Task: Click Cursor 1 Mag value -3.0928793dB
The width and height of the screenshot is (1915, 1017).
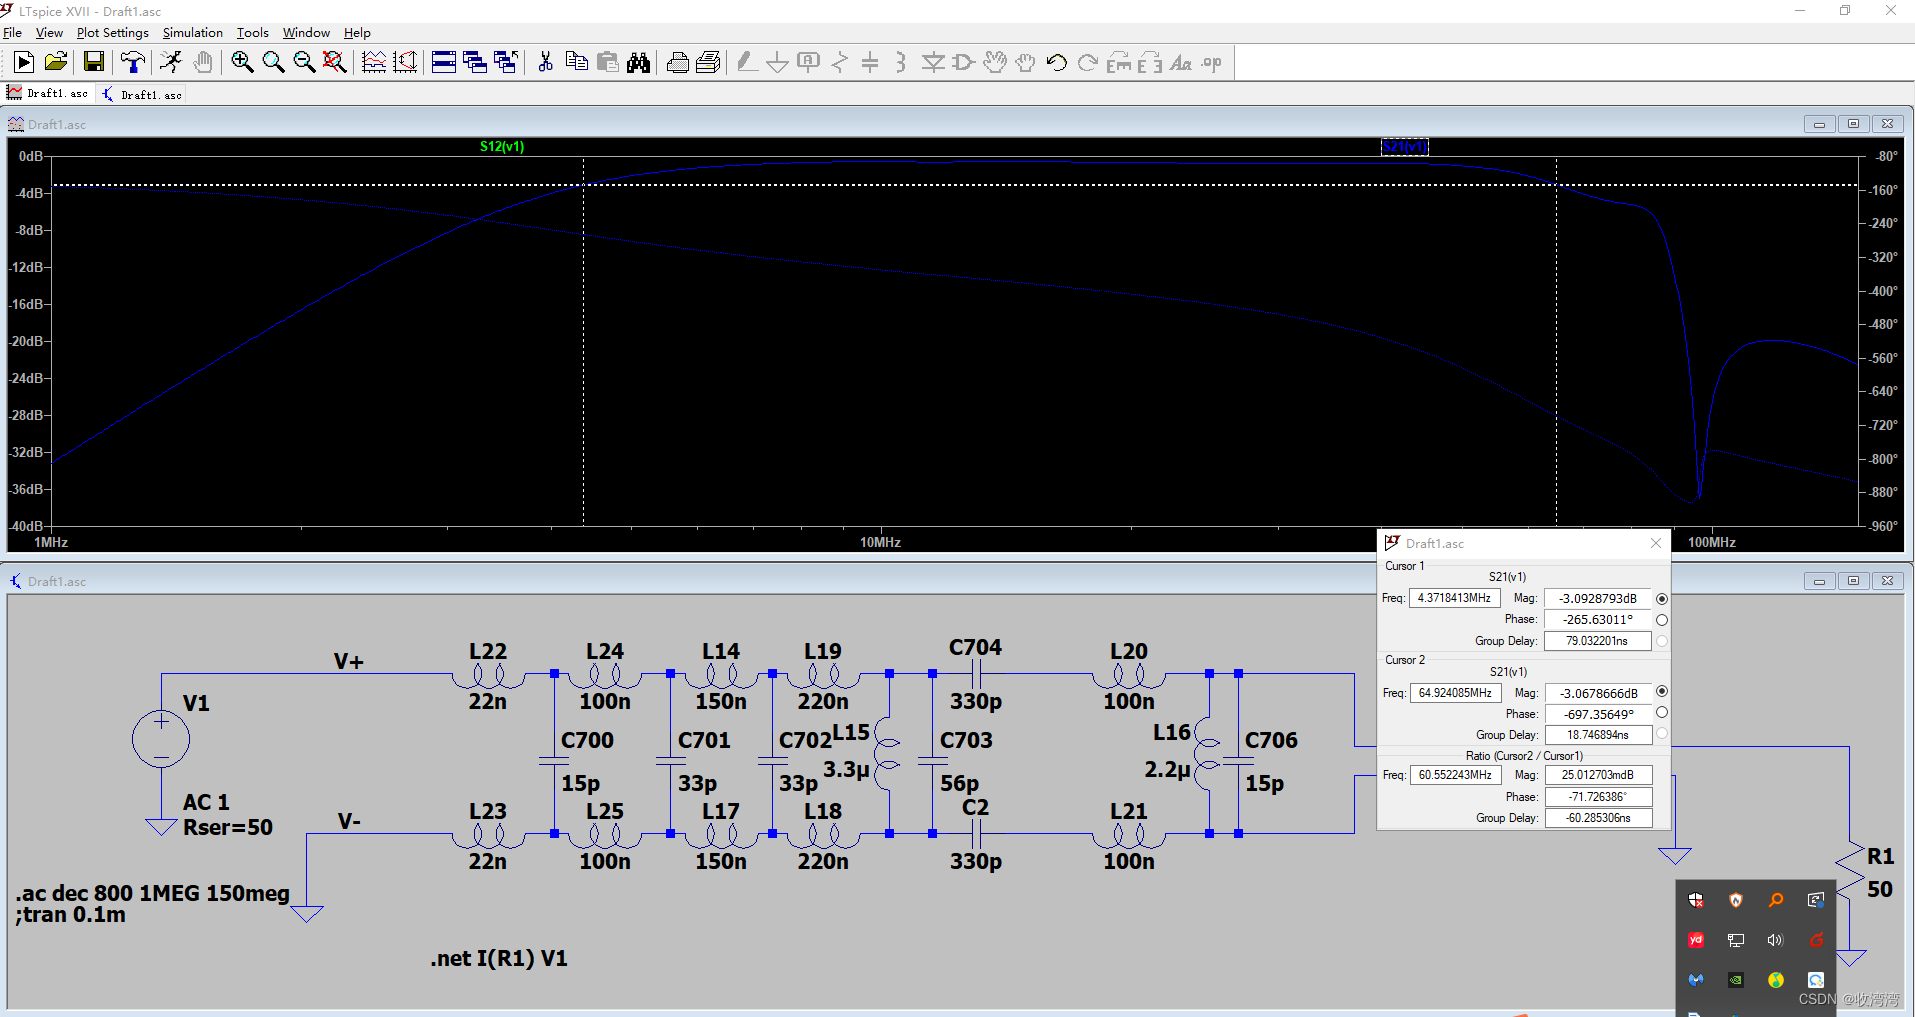Action: 1598,599
